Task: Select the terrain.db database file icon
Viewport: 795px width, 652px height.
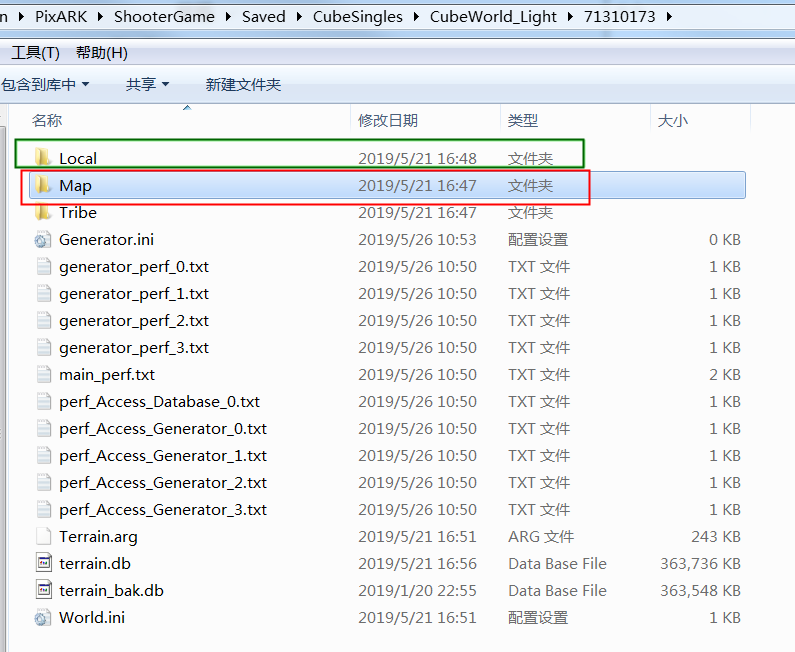Action: (44, 563)
